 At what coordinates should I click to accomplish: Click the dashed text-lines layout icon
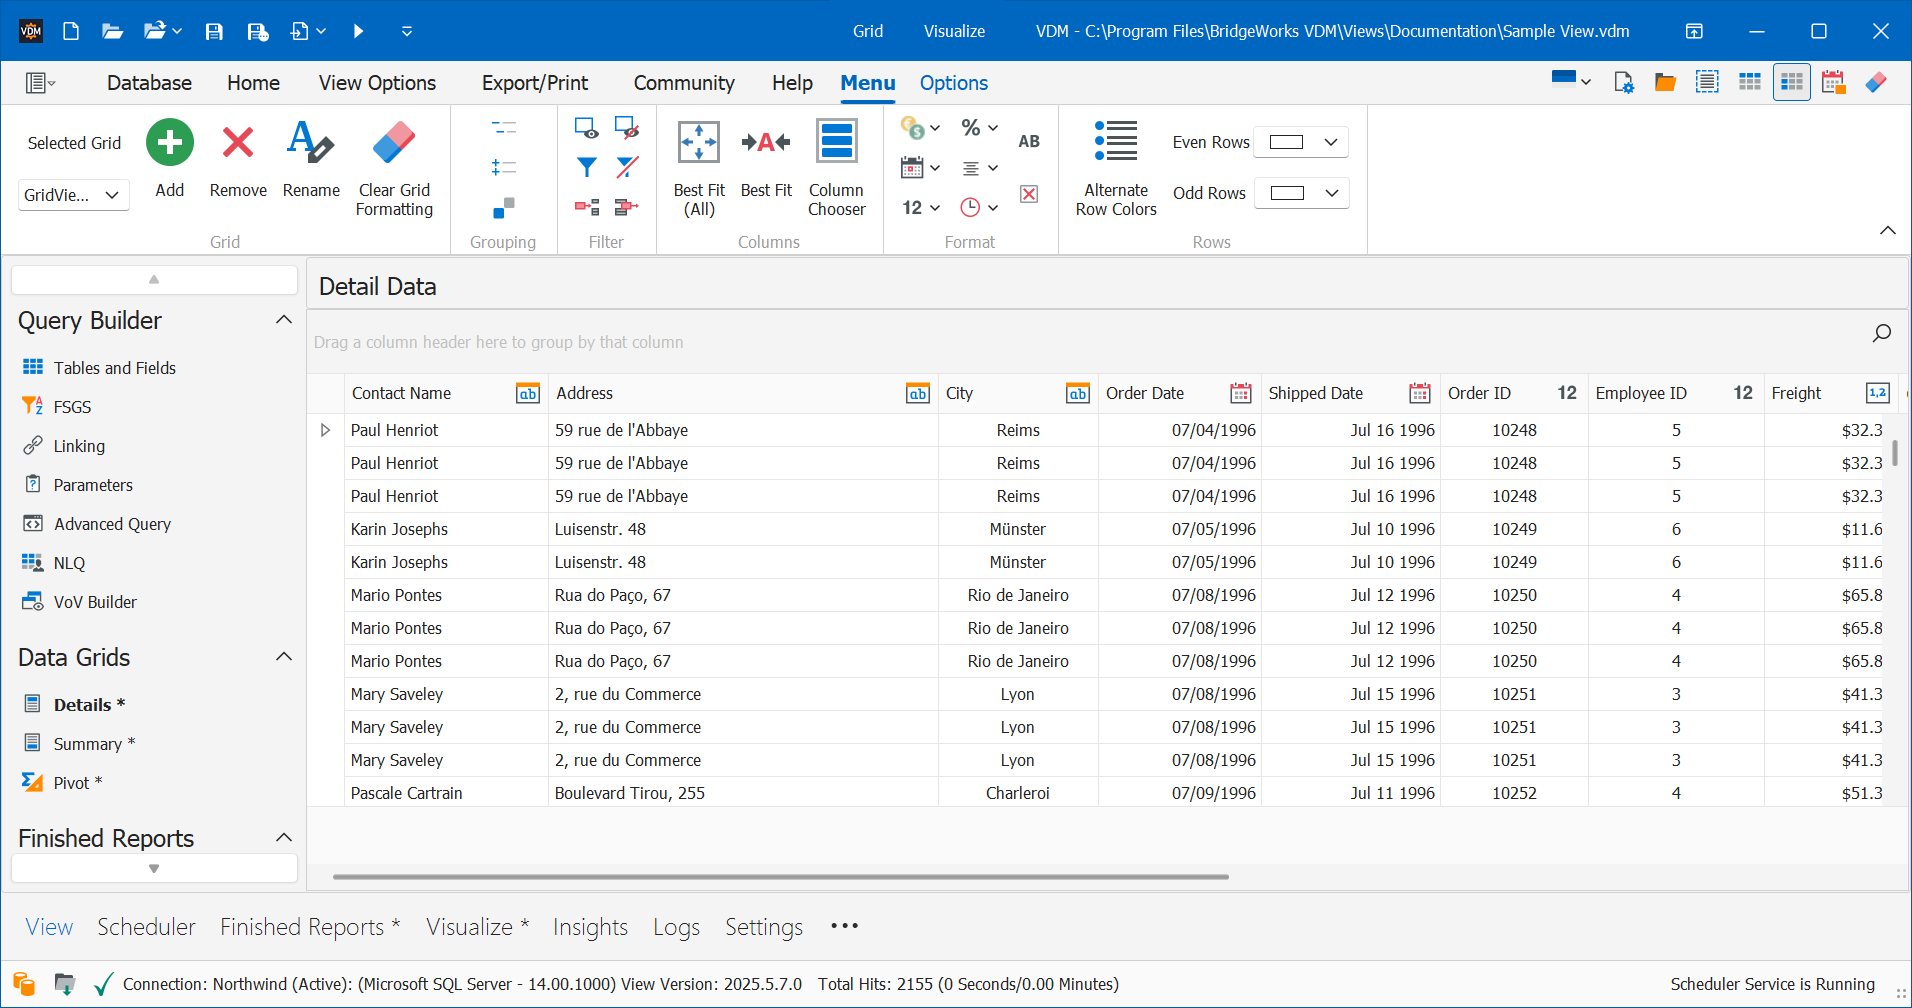tap(1707, 82)
